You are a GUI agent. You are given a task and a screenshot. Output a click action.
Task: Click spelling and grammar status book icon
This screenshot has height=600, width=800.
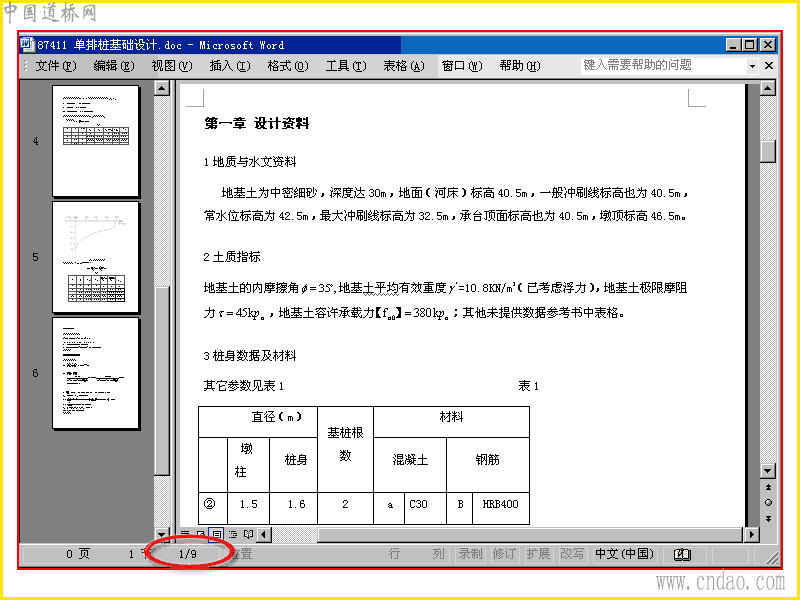pyautogui.click(x=682, y=554)
